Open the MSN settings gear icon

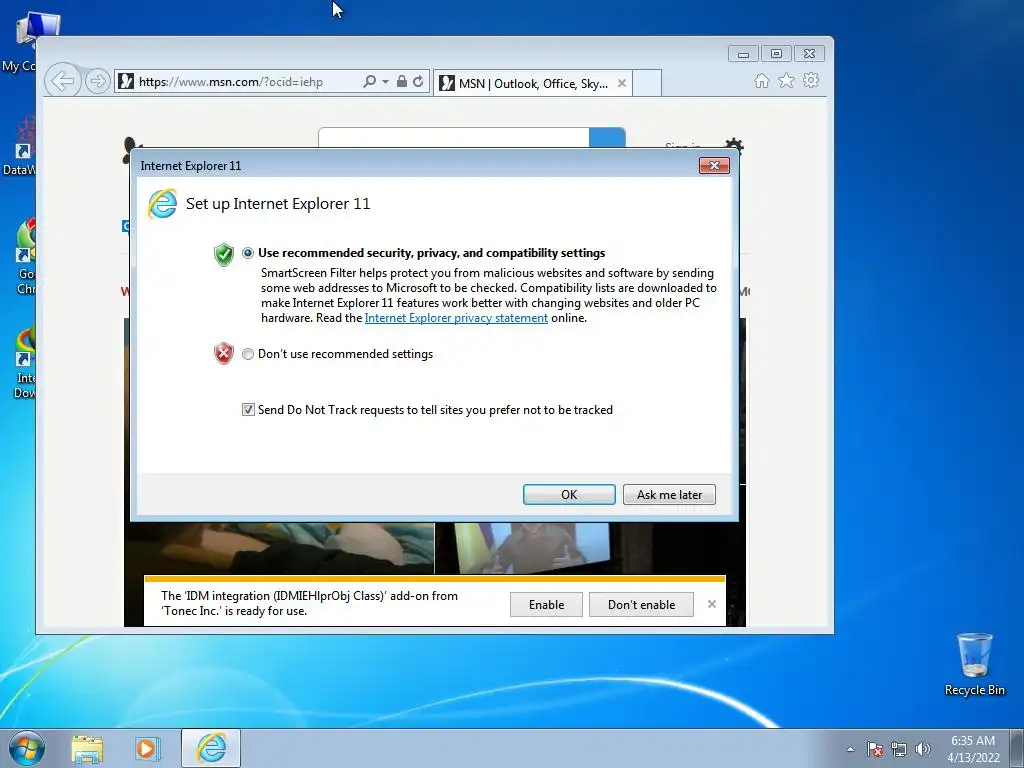(734, 144)
